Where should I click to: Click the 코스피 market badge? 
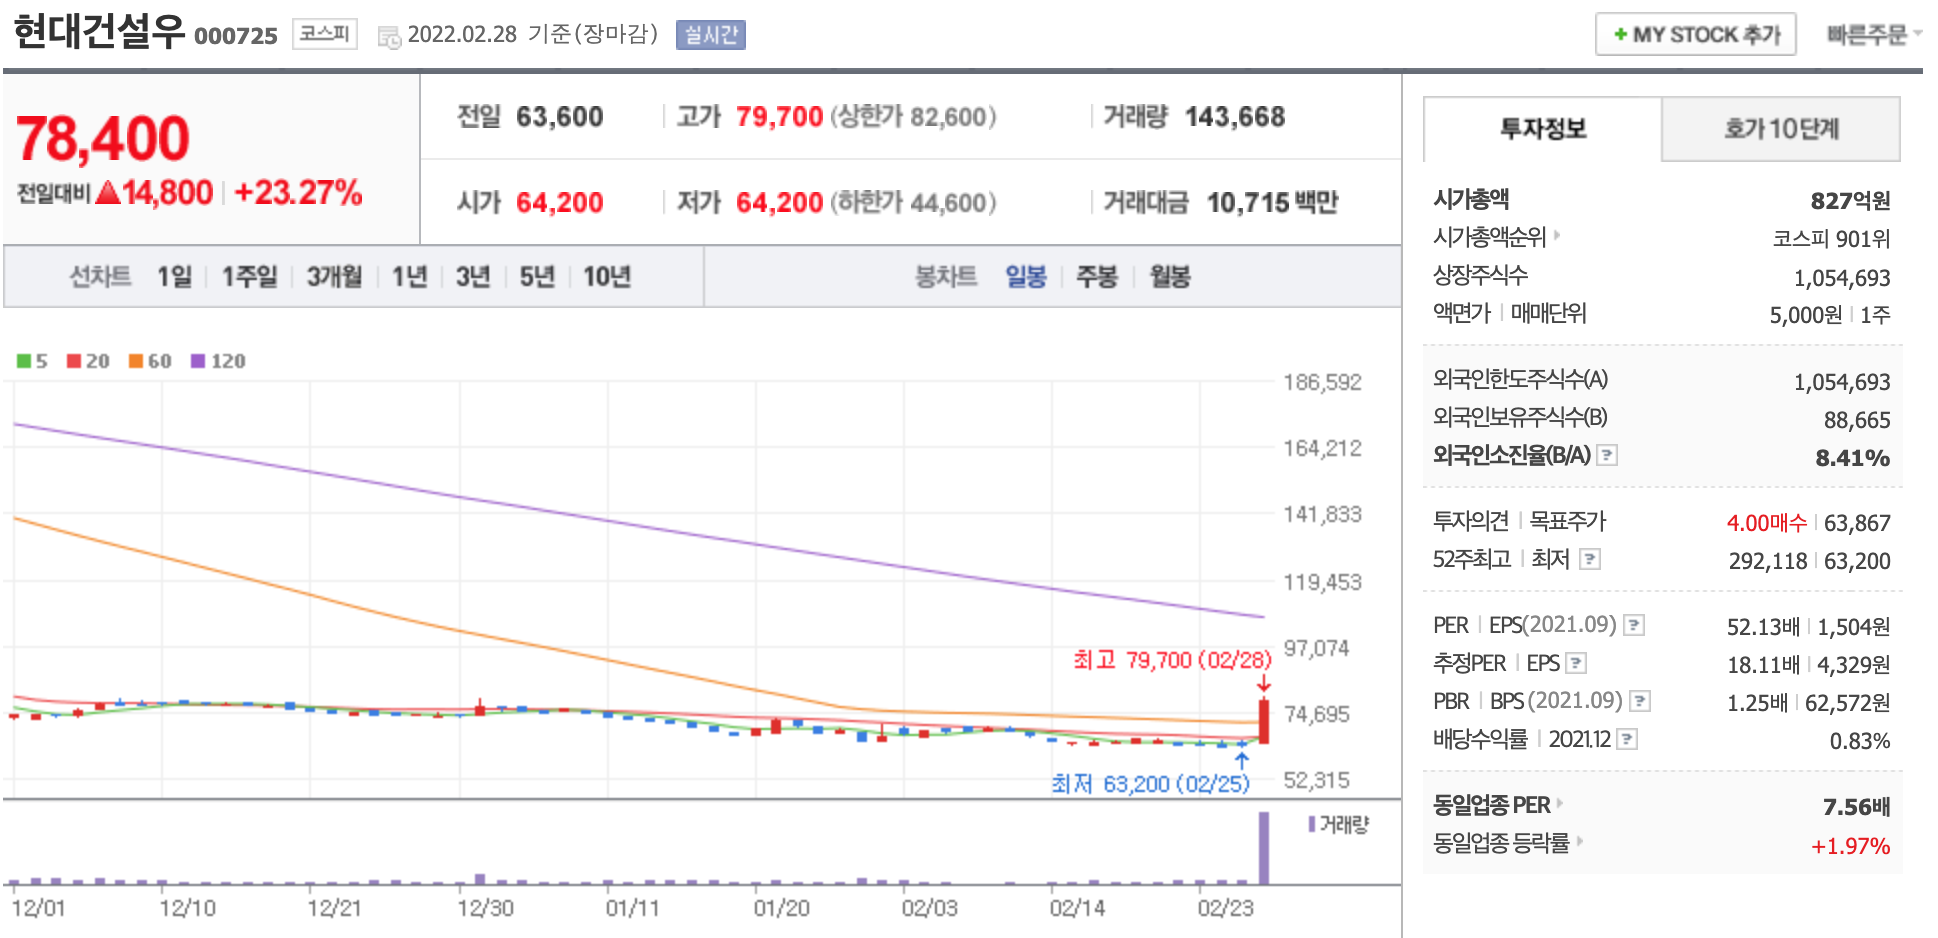point(325,34)
